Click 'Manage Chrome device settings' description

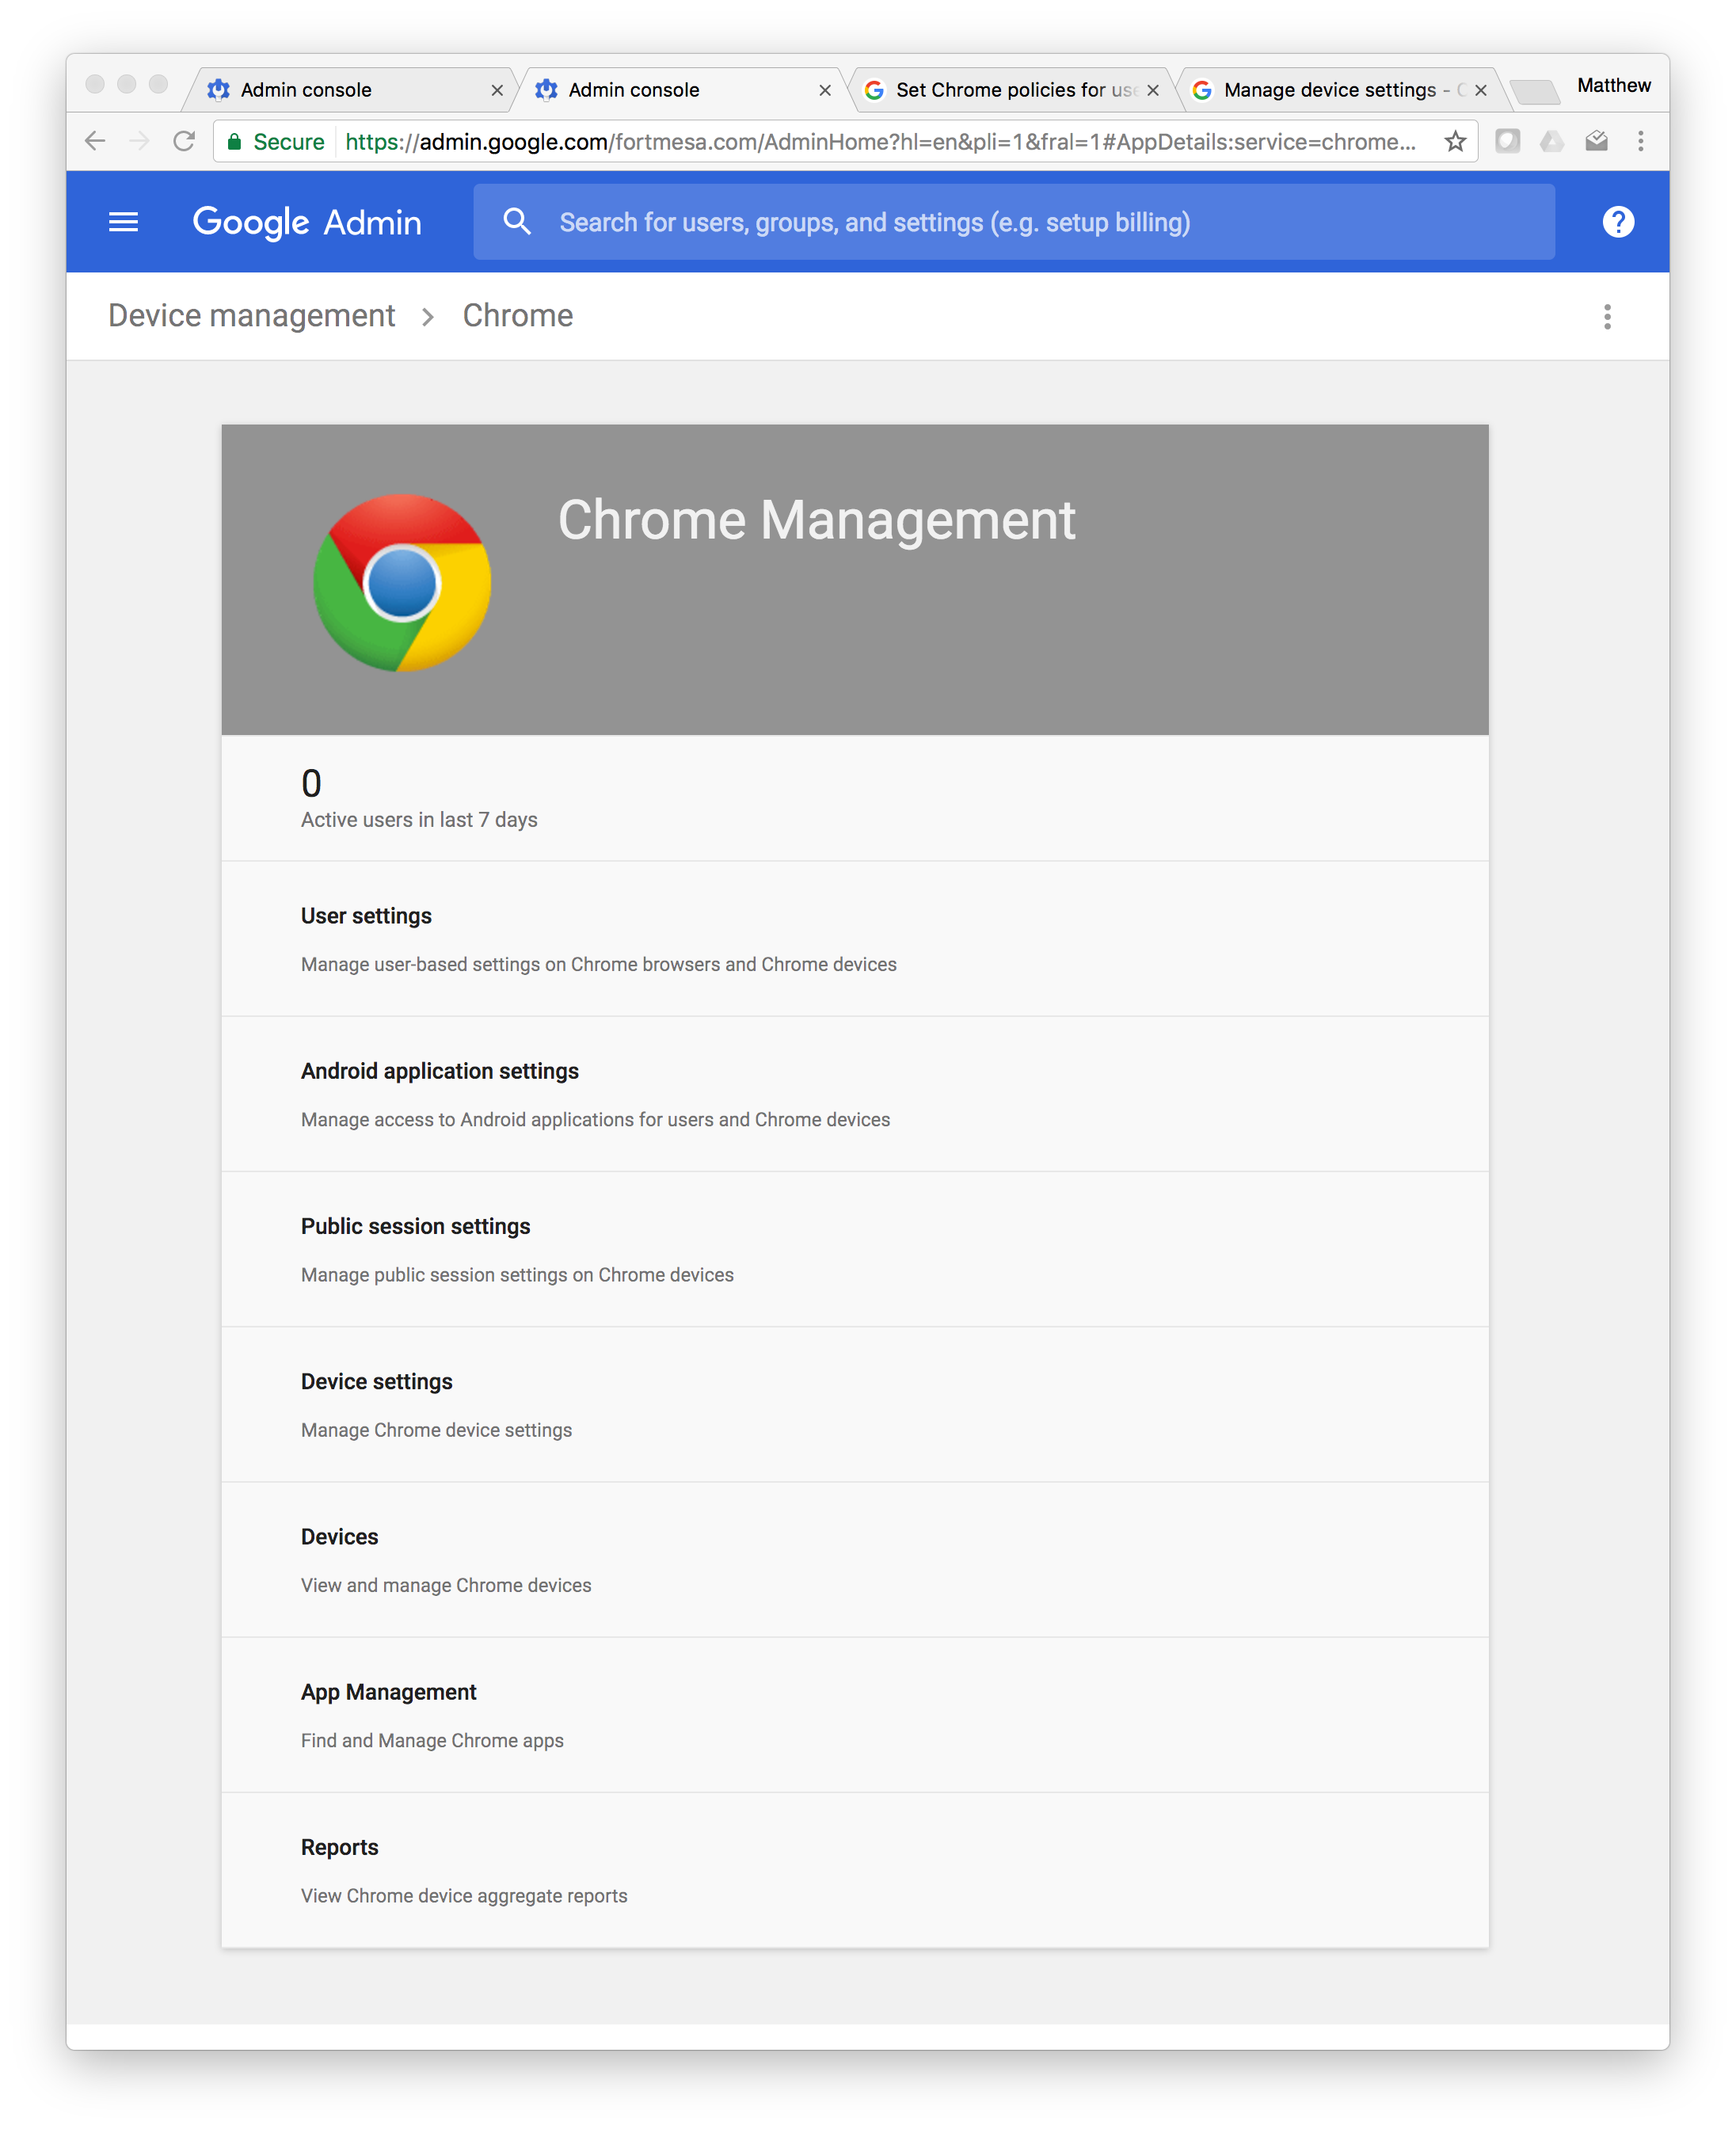(x=436, y=1430)
